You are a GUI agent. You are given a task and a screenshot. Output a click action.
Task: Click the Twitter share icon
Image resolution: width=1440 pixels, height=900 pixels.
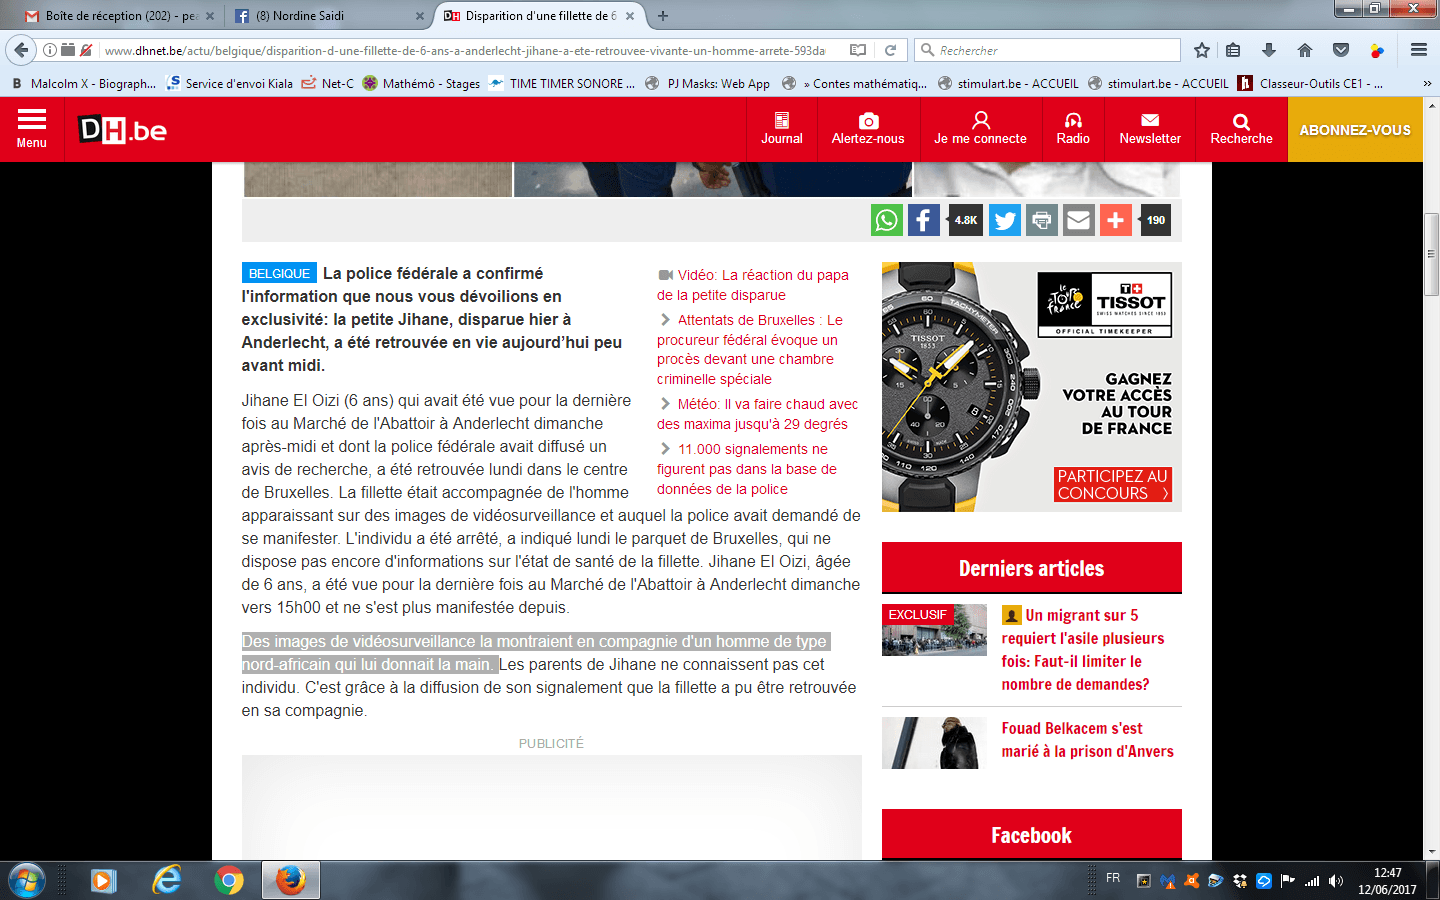1005,220
